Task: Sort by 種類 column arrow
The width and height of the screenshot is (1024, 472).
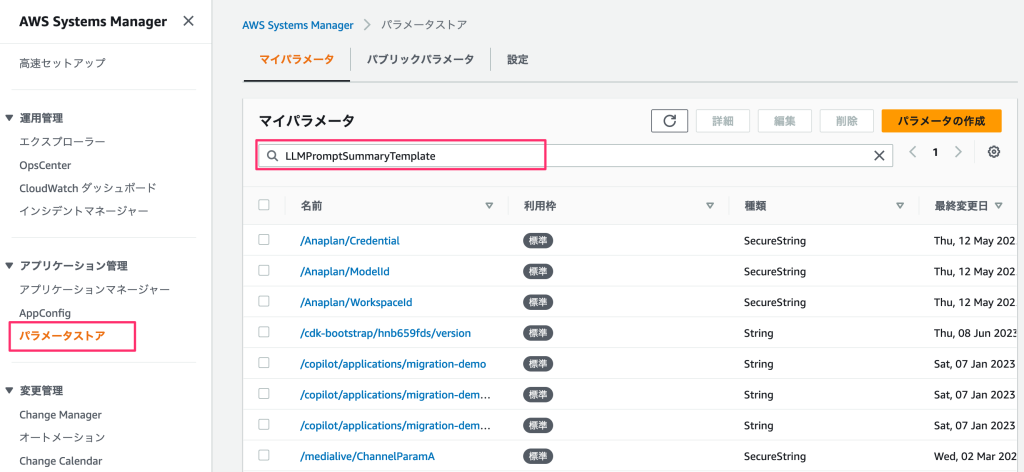Action: coord(900,206)
